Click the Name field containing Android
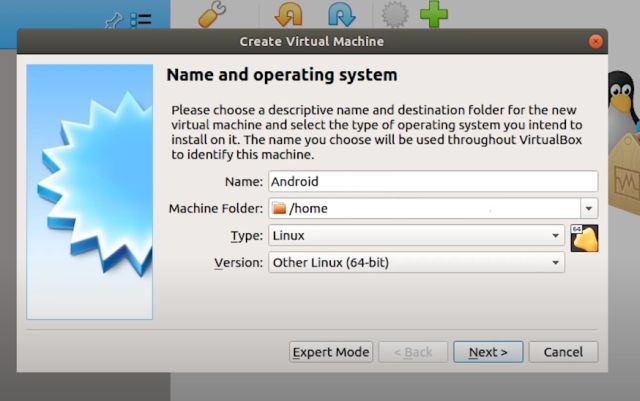 point(432,181)
